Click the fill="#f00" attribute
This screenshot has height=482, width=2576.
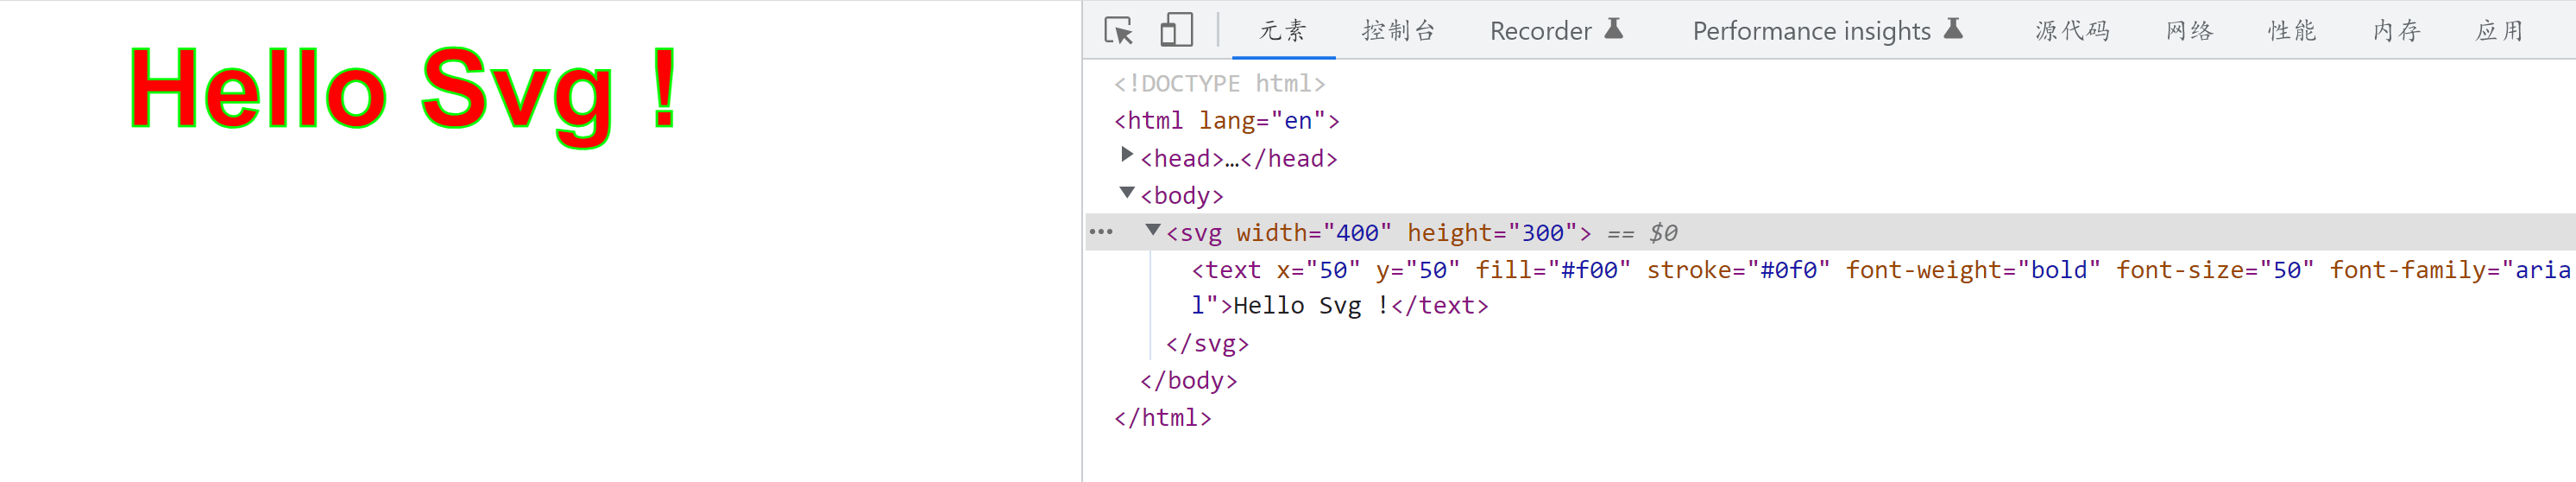[x=1553, y=270]
